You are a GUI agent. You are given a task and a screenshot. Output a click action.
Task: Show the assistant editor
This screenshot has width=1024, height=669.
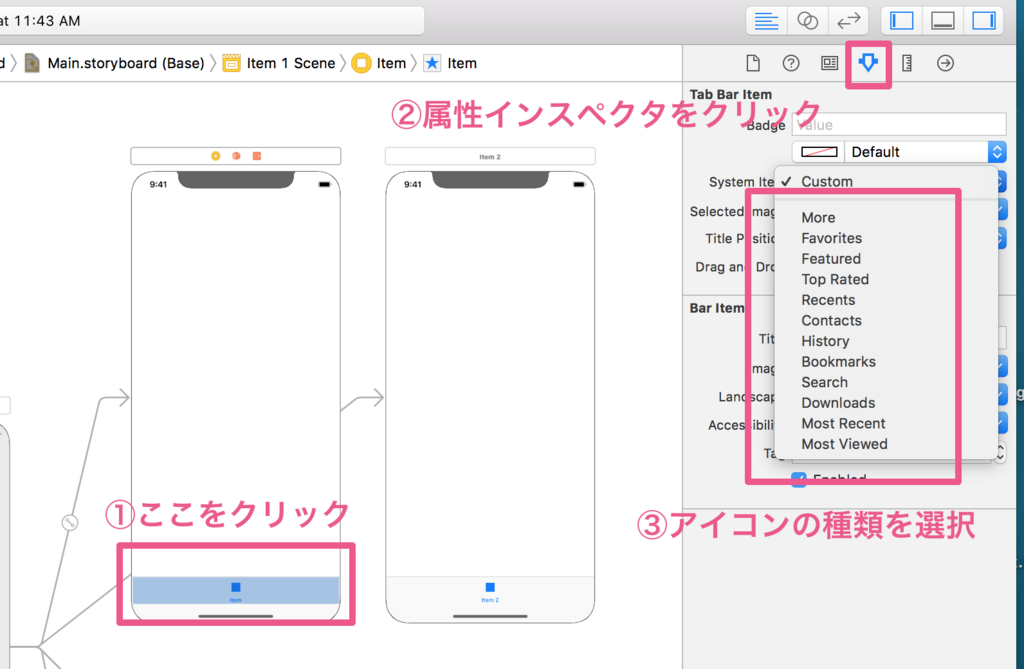[x=807, y=21]
